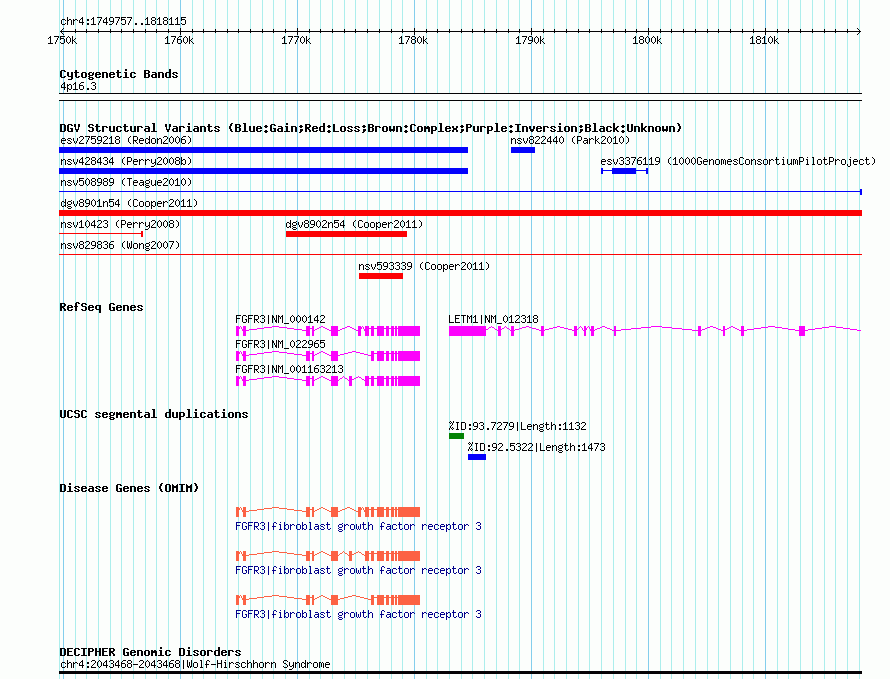Click the chr4:1749757..1818115 region label
890x679 pixels.
pos(123,22)
